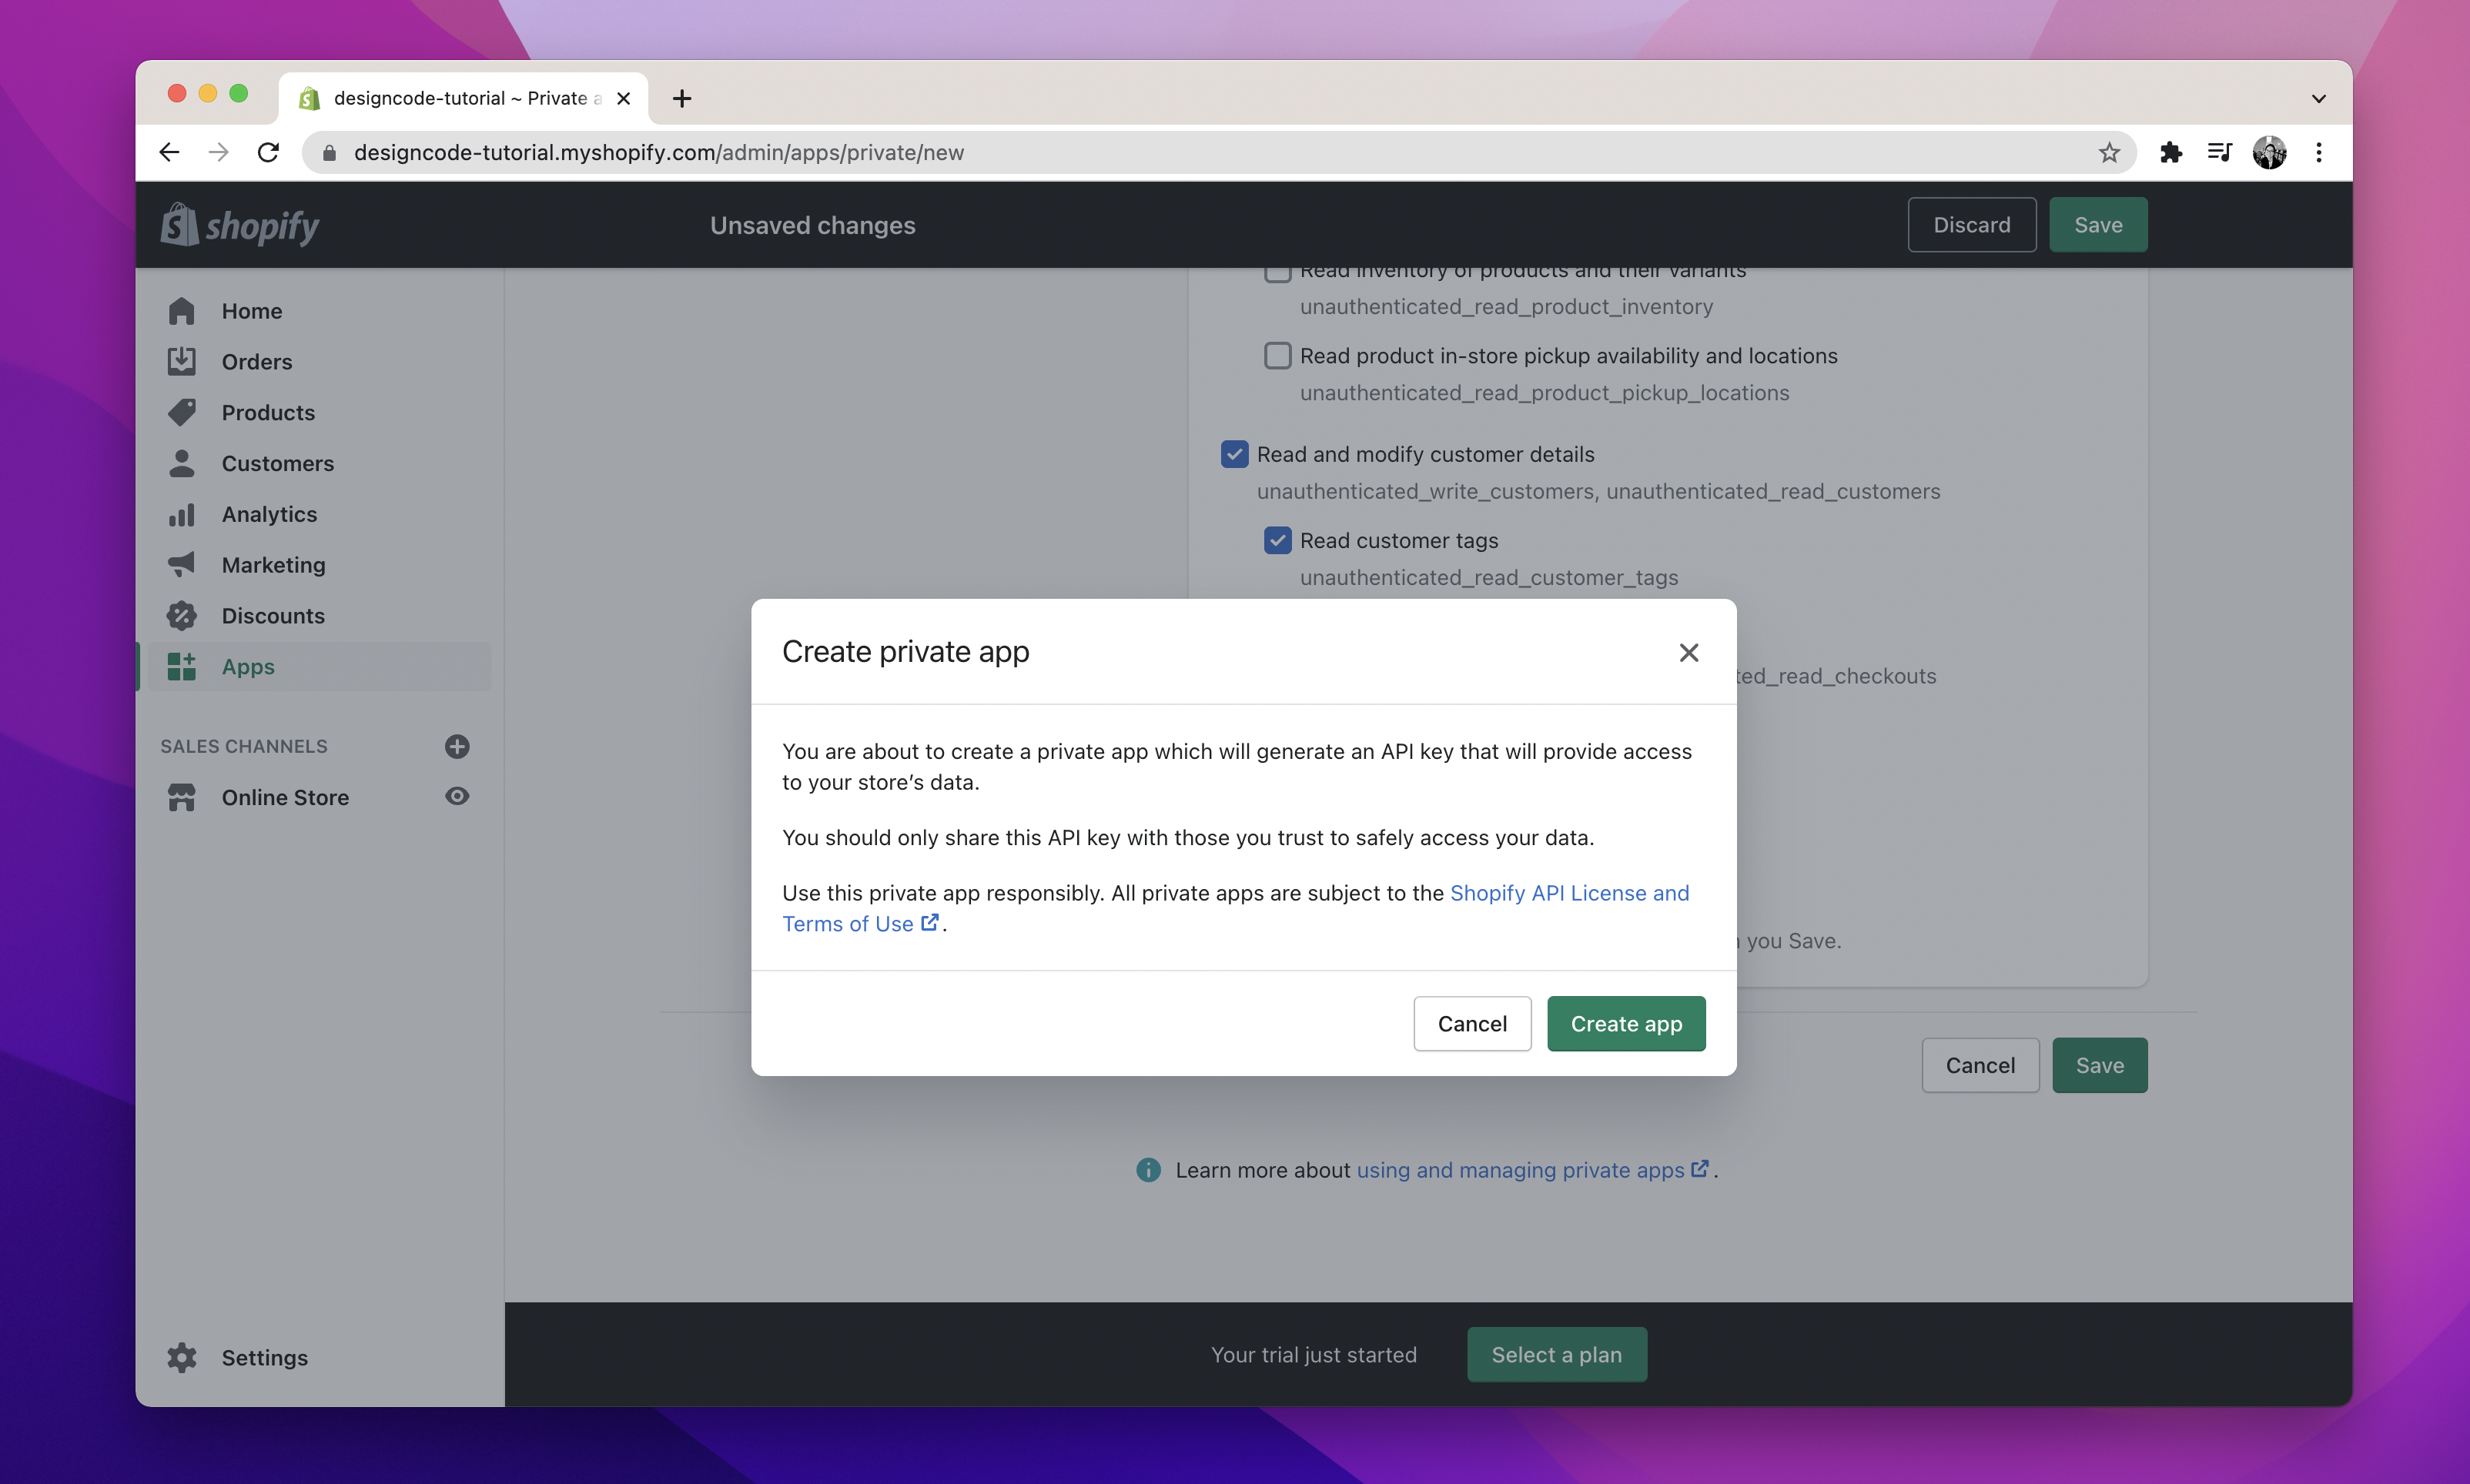This screenshot has width=2470, height=1484.
Task: Open browser extensions puzzle icon
Action: (2170, 152)
